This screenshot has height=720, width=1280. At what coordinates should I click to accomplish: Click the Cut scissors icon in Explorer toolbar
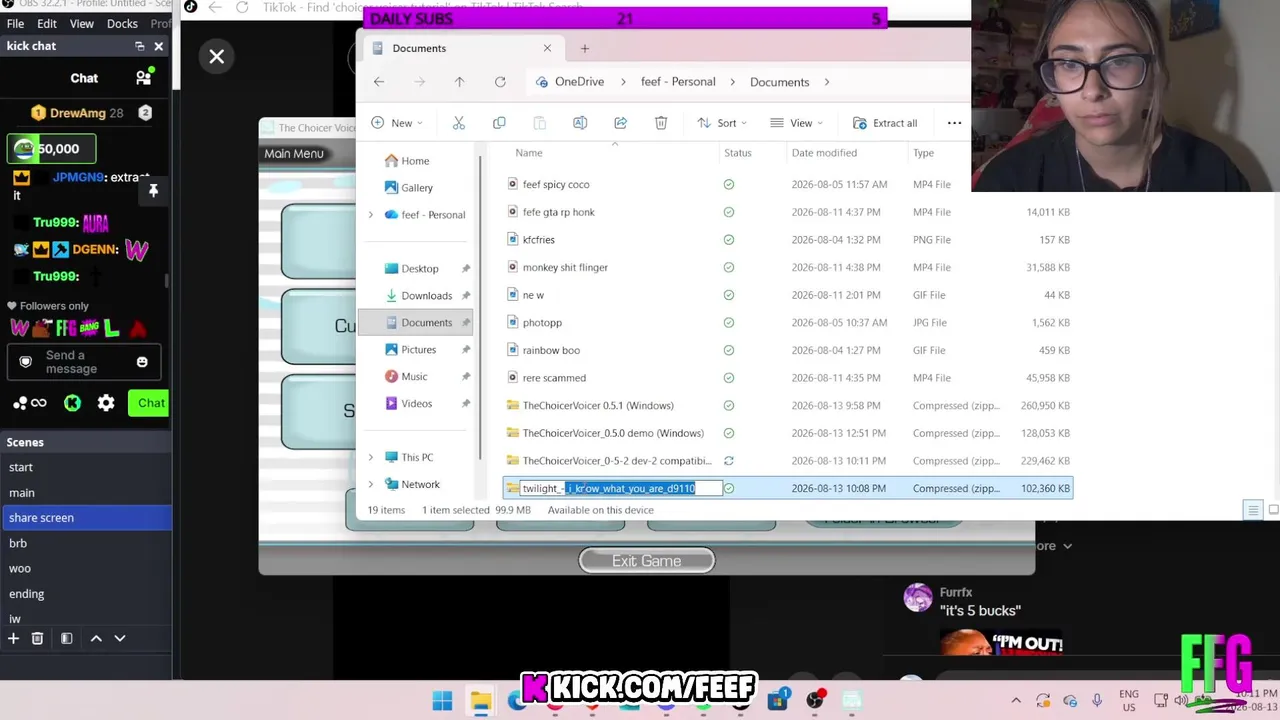(459, 123)
